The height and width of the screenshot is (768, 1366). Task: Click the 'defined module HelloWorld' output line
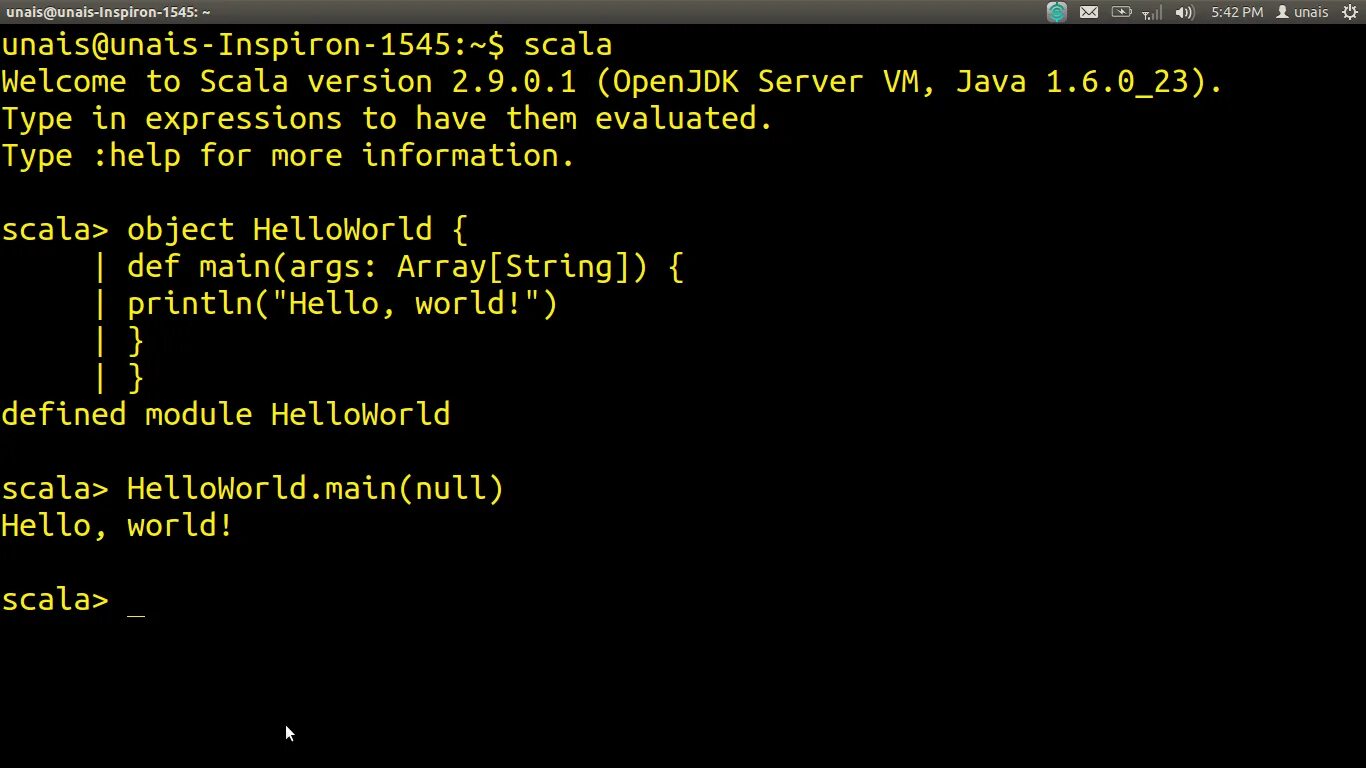click(x=225, y=415)
